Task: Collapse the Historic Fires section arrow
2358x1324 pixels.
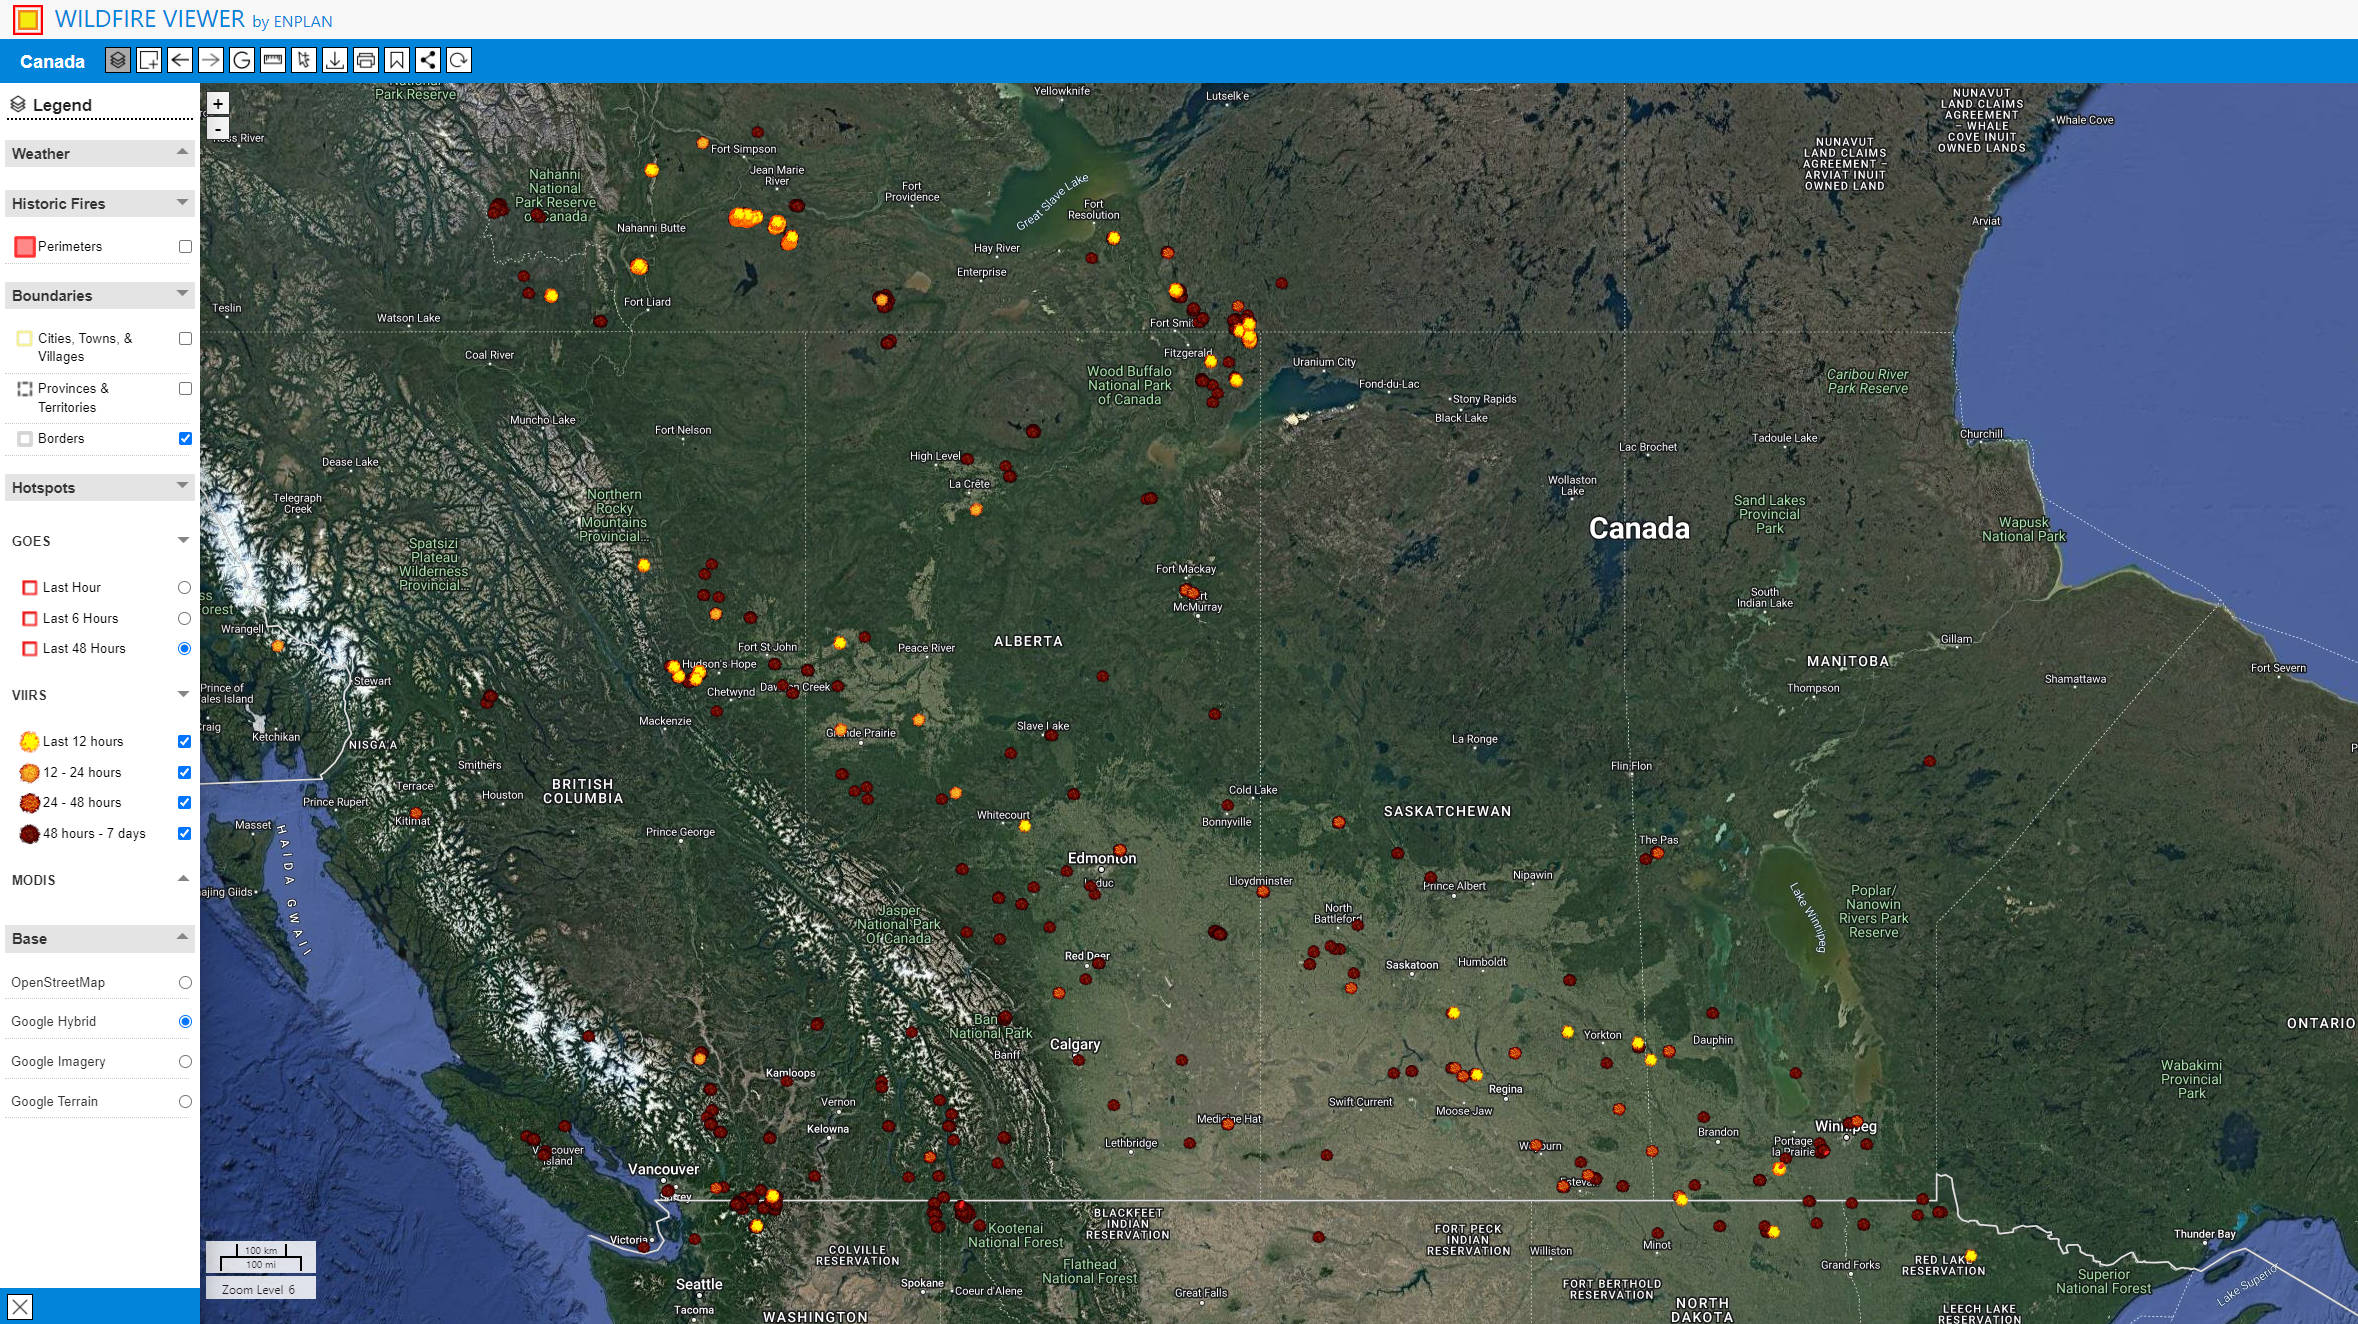Action: point(182,202)
